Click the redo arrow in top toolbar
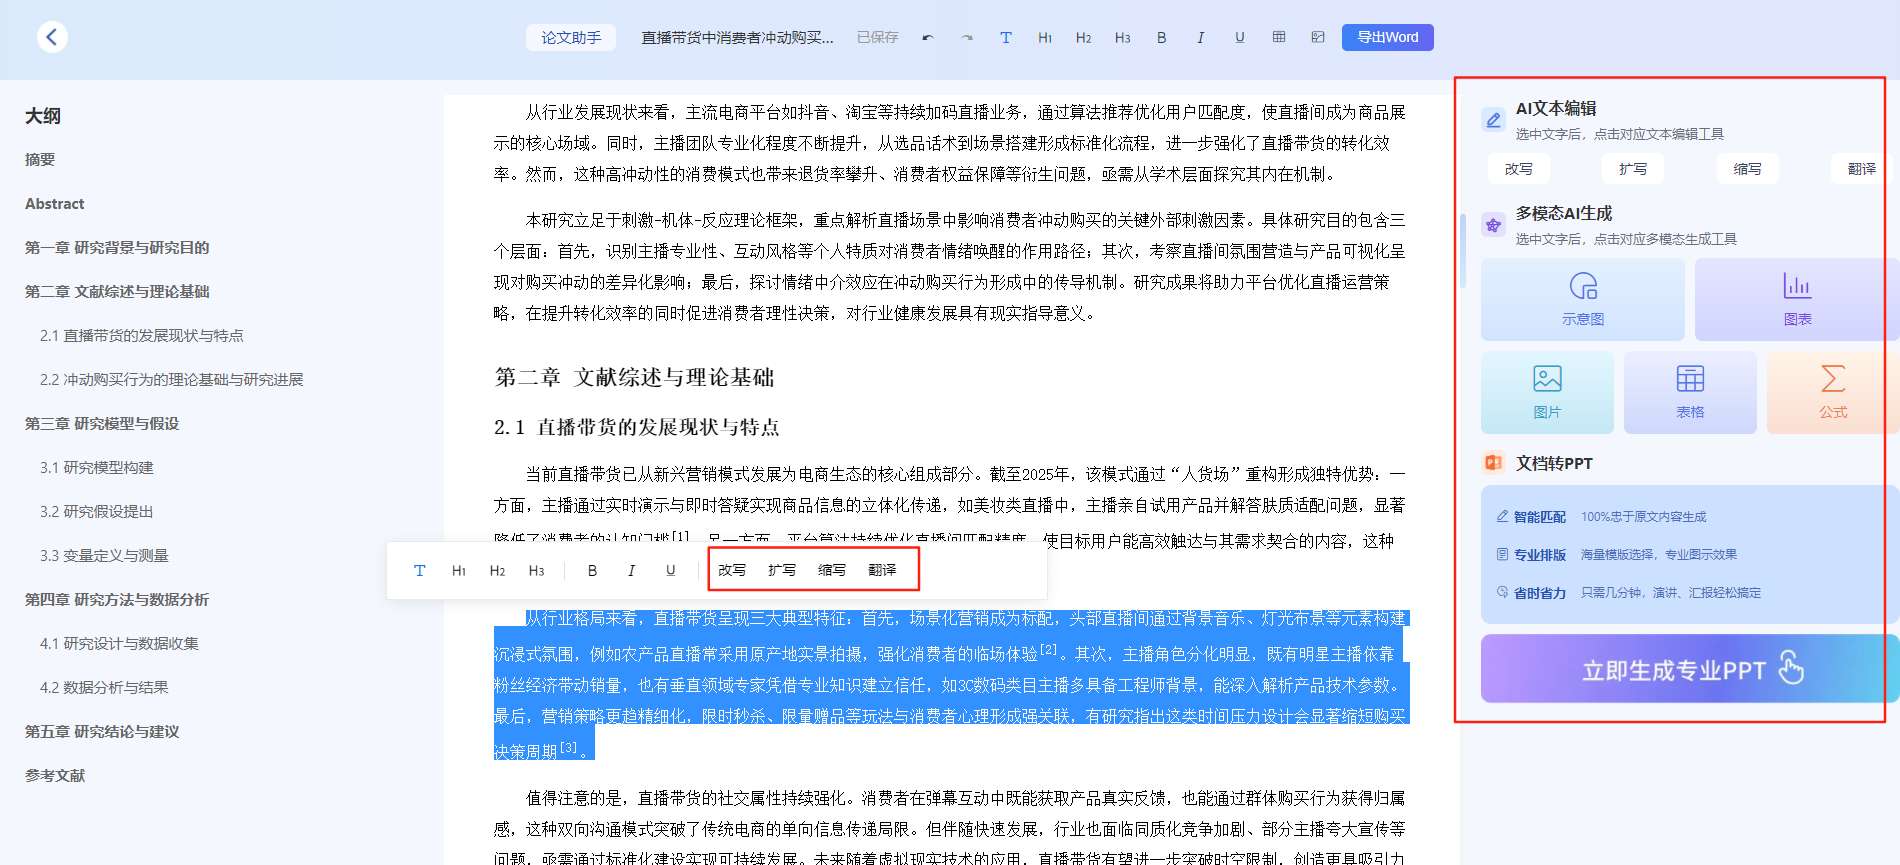 click(967, 37)
